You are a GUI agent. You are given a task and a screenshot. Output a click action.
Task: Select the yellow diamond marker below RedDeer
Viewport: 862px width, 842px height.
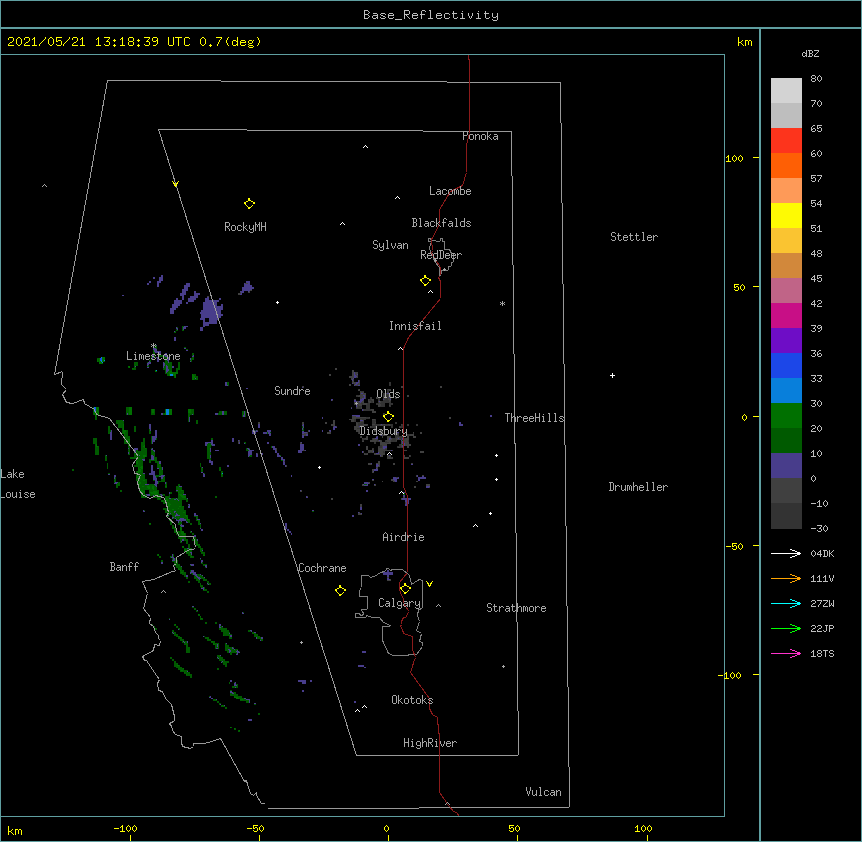click(x=425, y=281)
